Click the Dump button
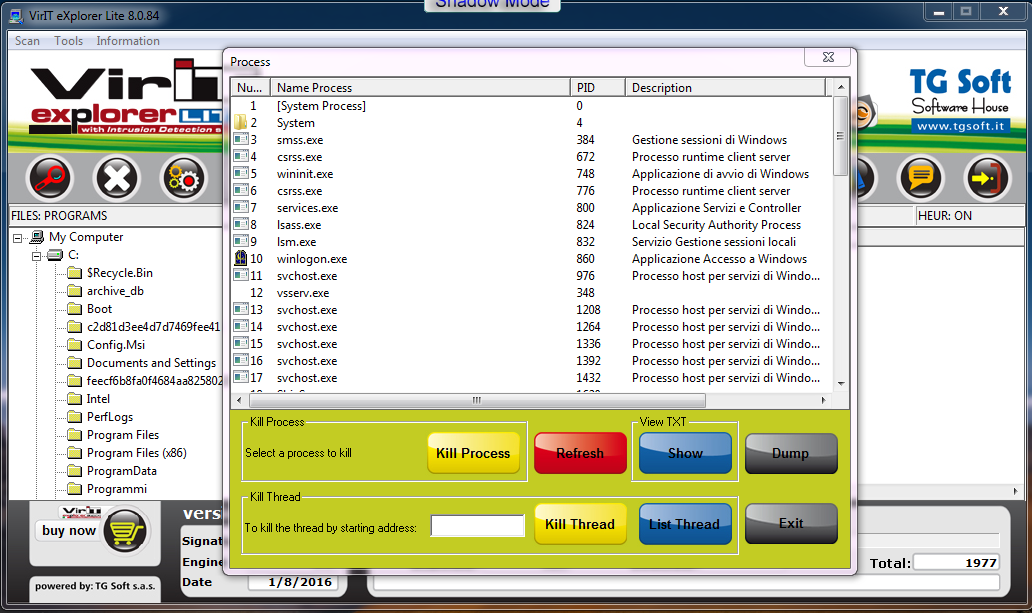 (791, 453)
